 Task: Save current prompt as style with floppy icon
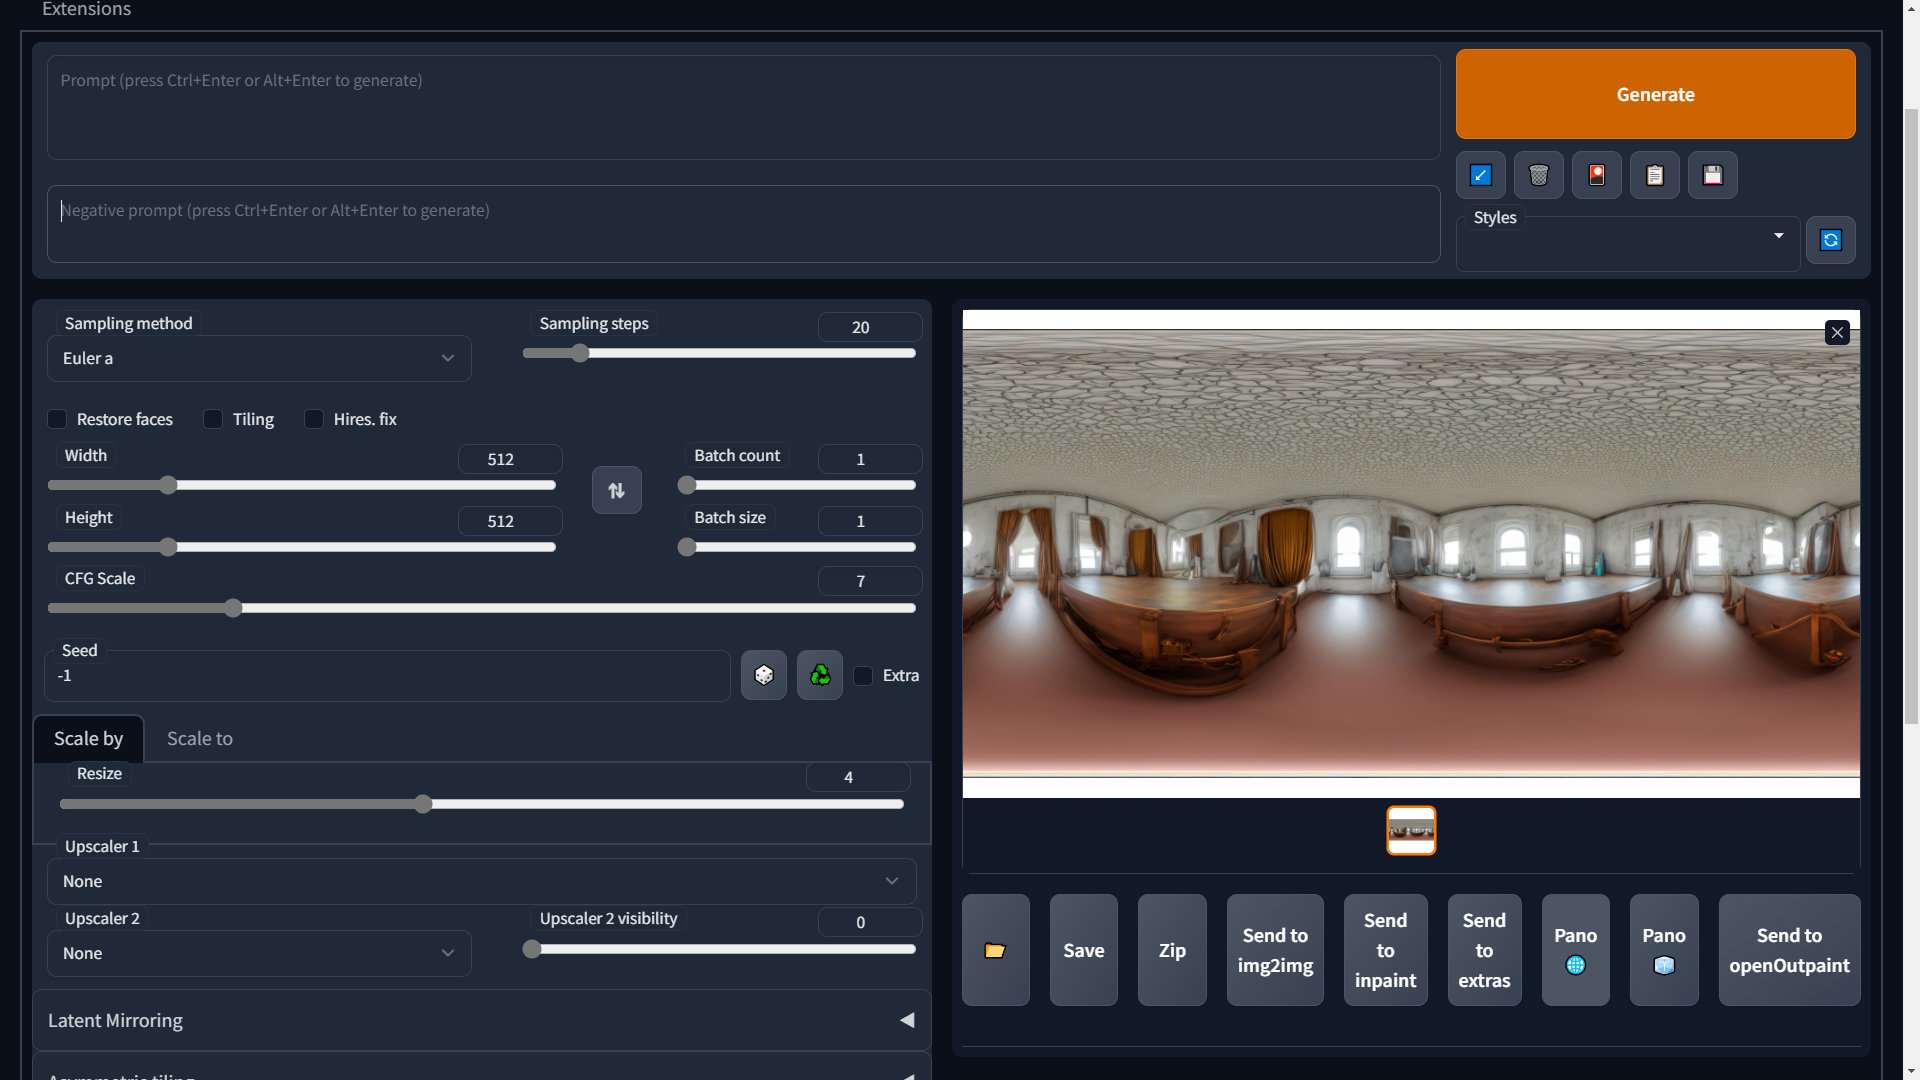click(1712, 175)
